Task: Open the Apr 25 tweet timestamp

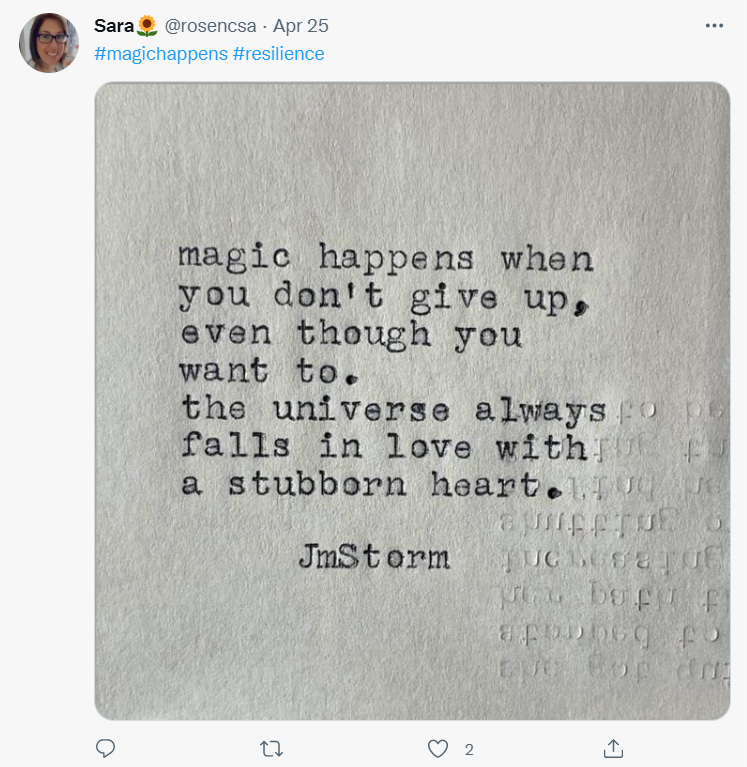Action: coord(301,26)
